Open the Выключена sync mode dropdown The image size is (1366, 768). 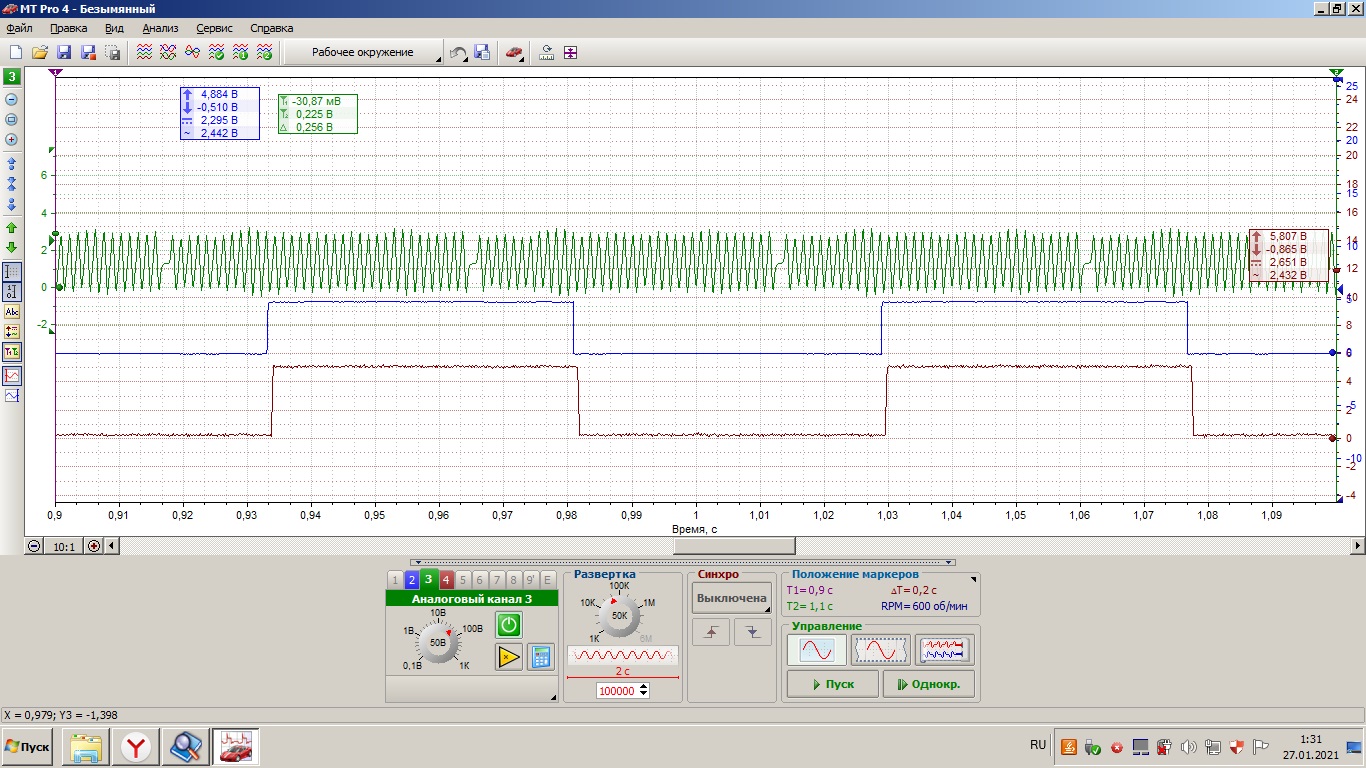pos(732,598)
